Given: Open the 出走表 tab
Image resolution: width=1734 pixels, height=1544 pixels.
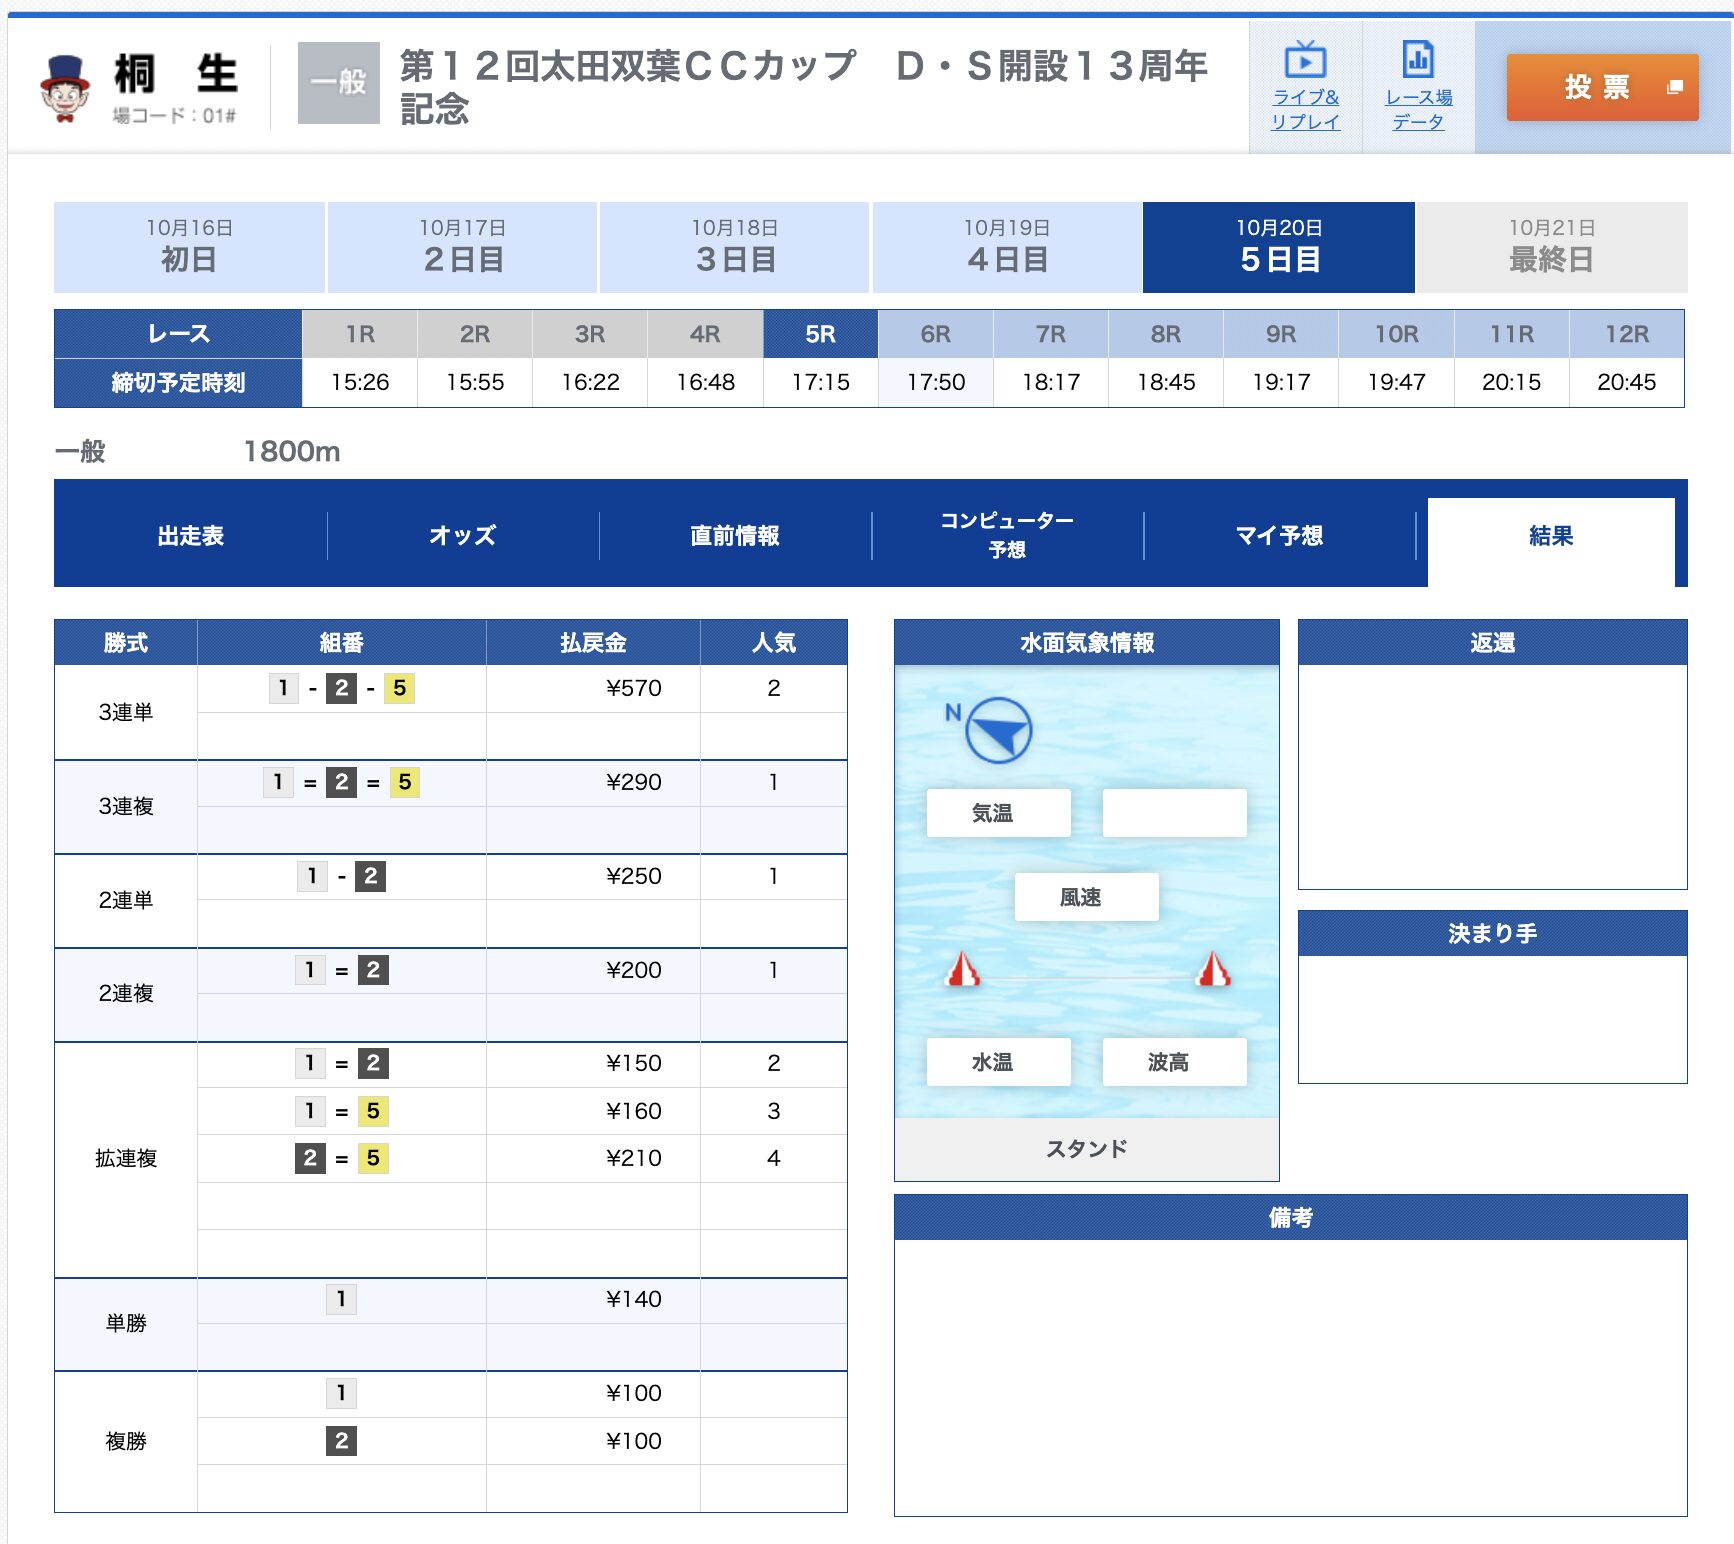Looking at the screenshot, I should click(x=191, y=536).
